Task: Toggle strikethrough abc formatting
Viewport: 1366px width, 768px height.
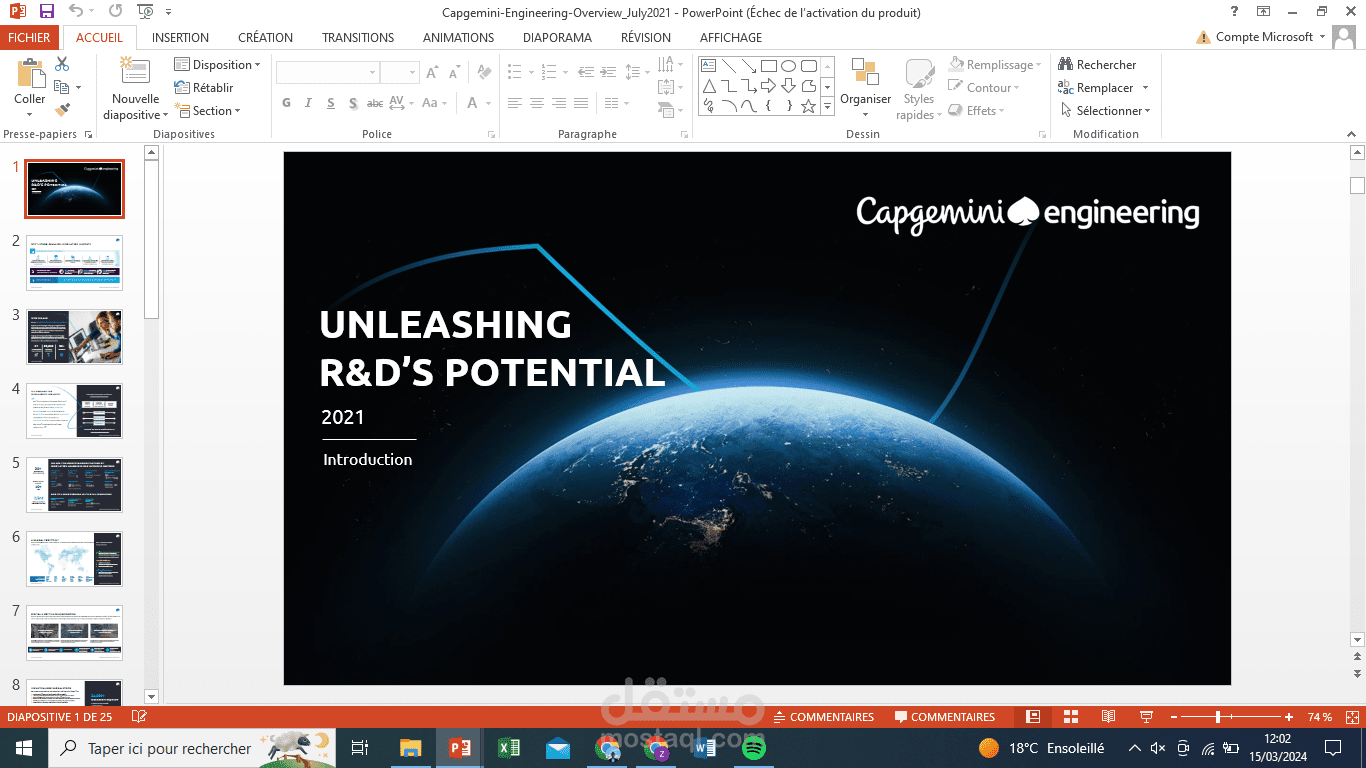Action: (375, 103)
